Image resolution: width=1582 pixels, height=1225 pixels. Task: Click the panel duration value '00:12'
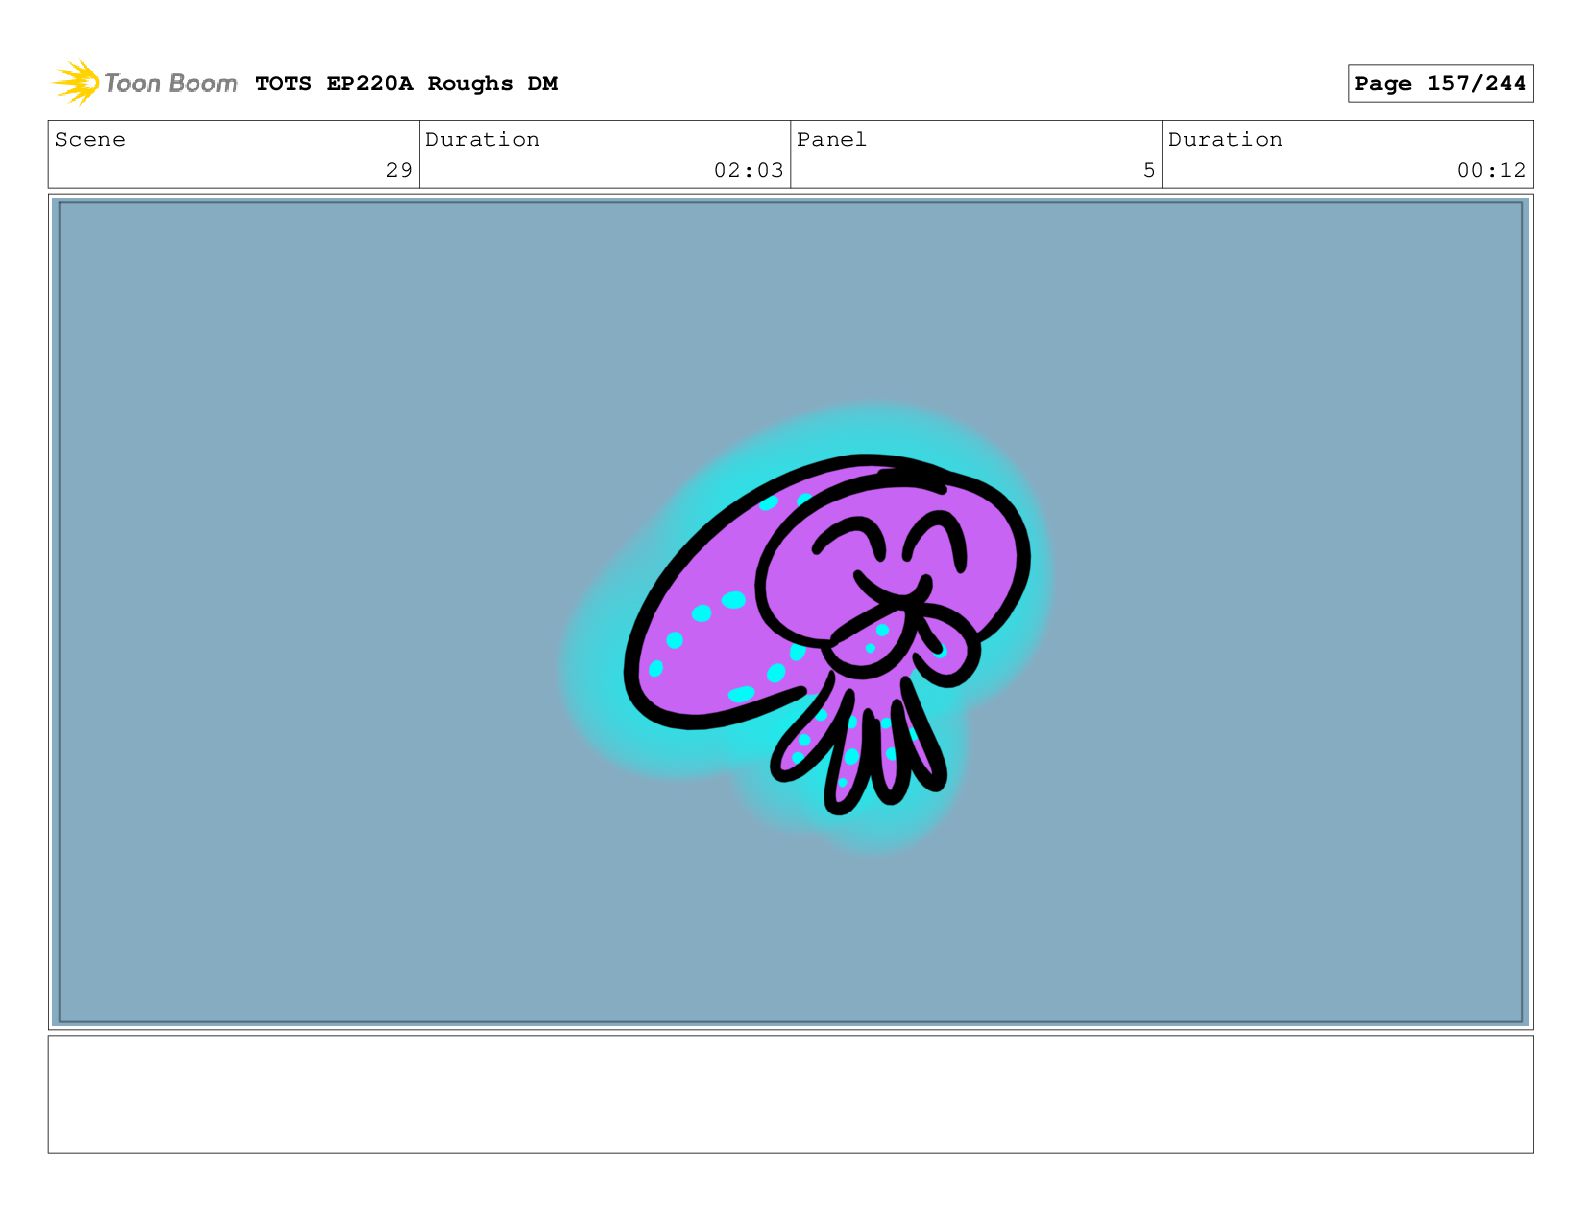[1491, 170]
